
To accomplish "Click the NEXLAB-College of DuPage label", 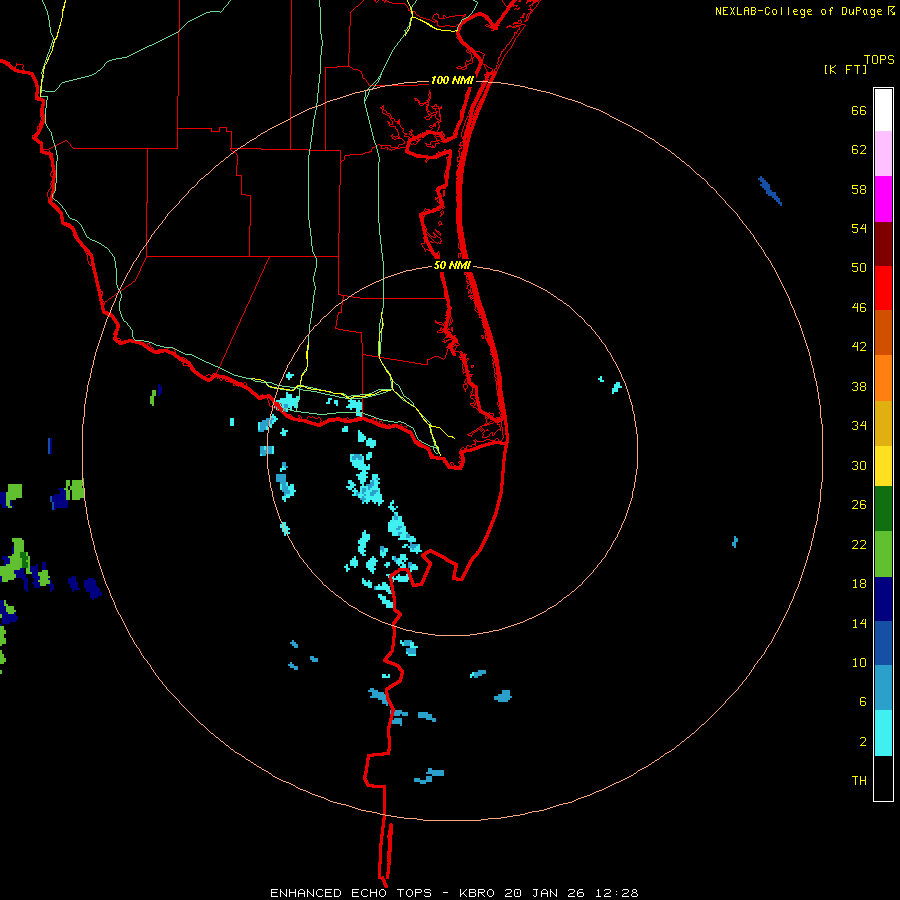I will pos(798,11).
